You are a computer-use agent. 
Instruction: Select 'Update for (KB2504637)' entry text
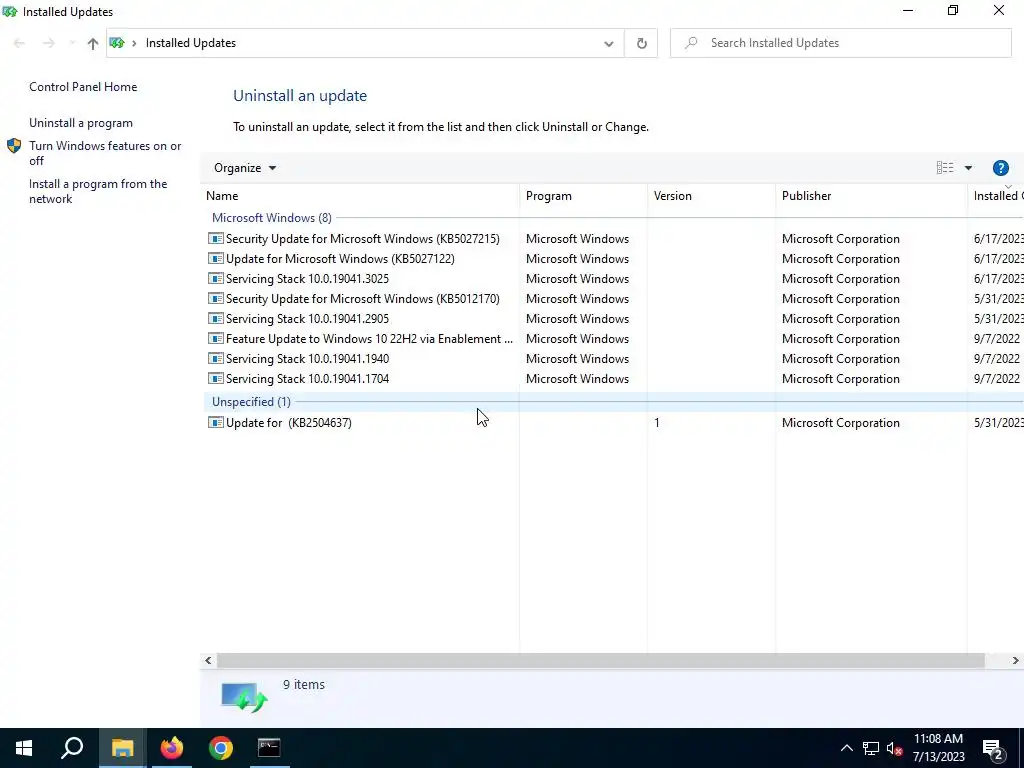(289, 423)
